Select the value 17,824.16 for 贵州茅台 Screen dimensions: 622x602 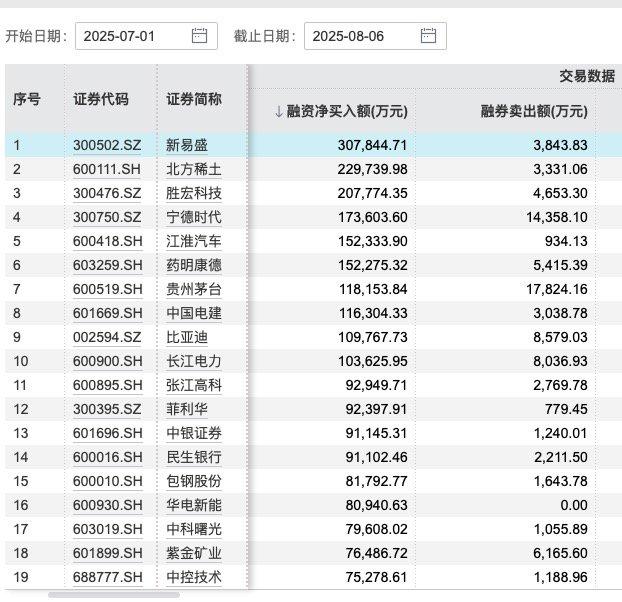pyautogui.click(x=557, y=289)
